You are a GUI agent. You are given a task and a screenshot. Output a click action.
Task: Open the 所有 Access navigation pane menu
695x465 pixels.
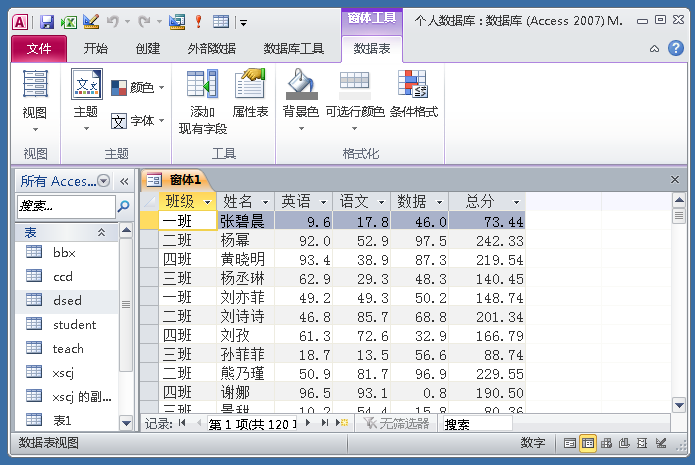coord(104,181)
